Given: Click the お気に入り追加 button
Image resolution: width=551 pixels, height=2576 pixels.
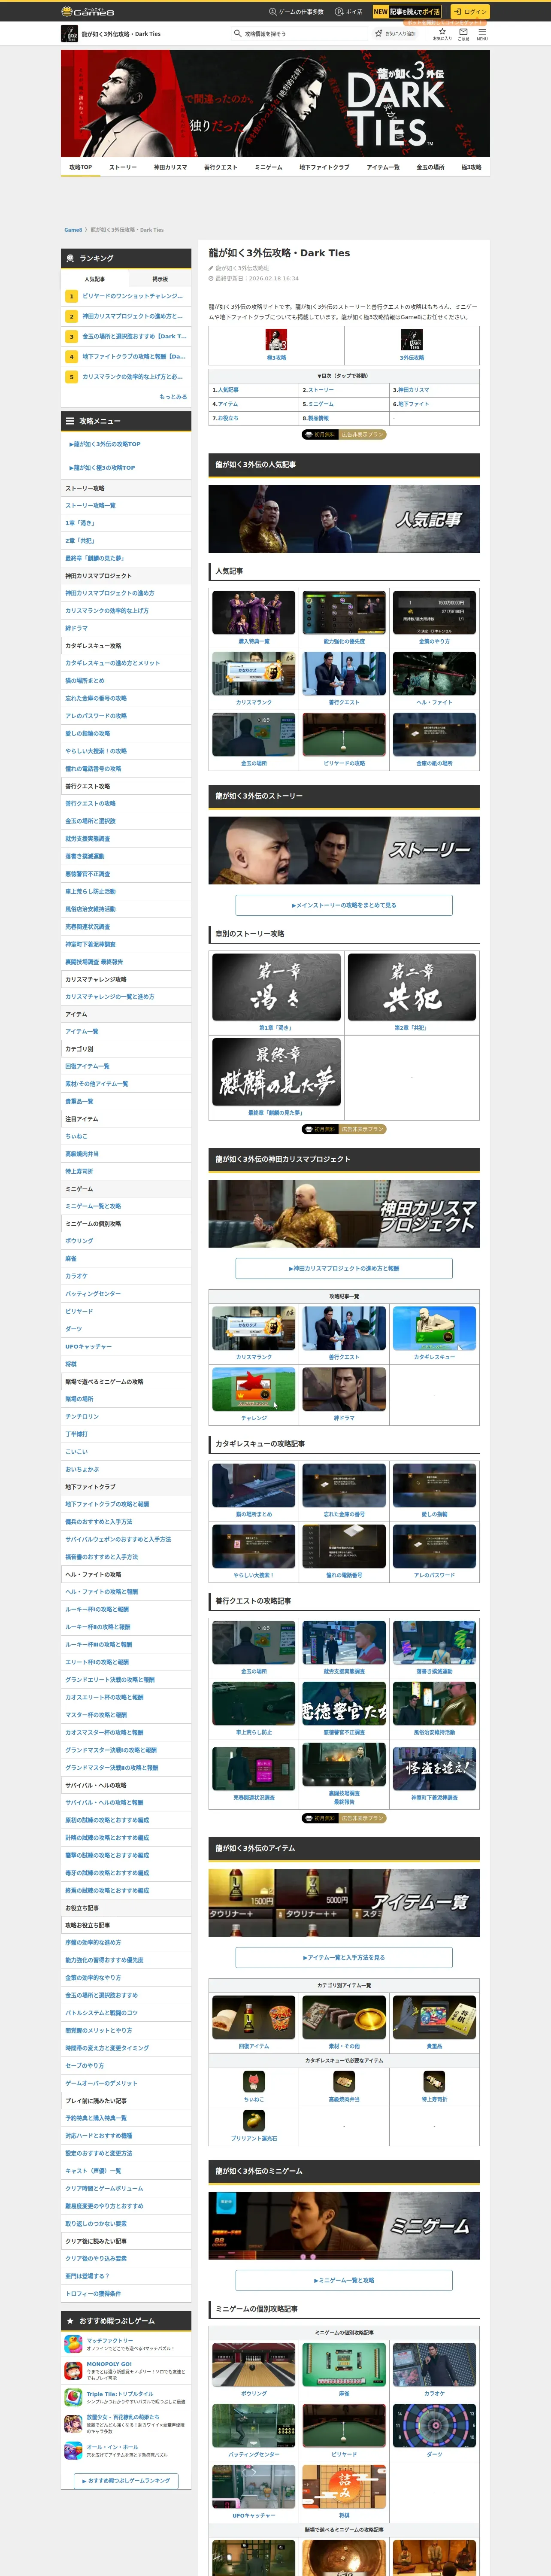Looking at the screenshot, I should [x=397, y=33].
